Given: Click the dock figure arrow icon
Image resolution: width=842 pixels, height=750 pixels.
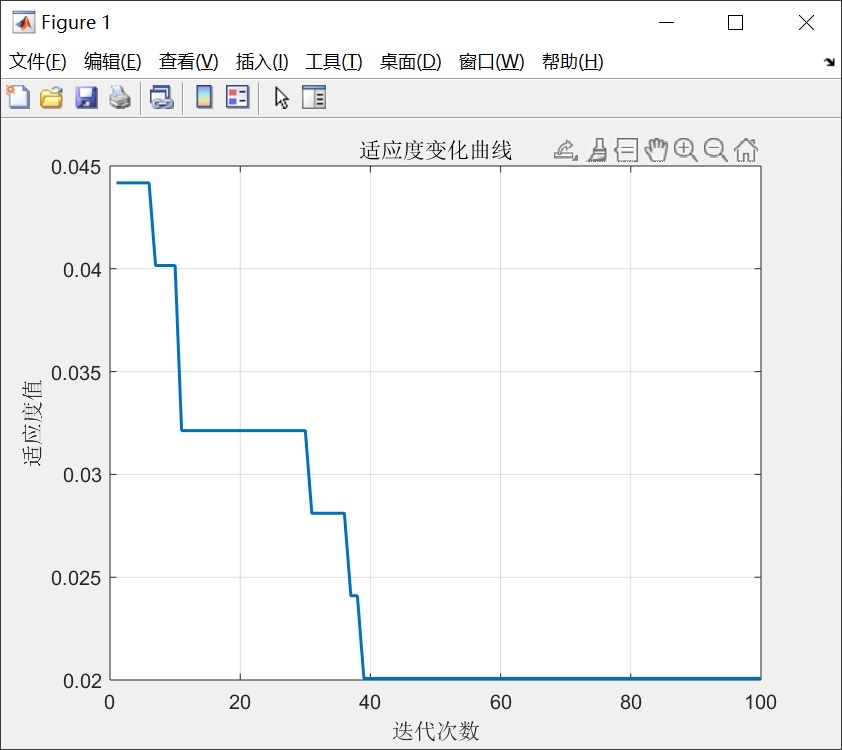Looking at the screenshot, I should [829, 62].
